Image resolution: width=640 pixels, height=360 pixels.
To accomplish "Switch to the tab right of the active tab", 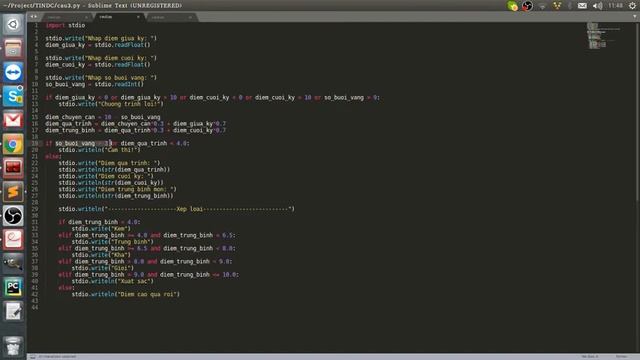I will coord(171,17).
